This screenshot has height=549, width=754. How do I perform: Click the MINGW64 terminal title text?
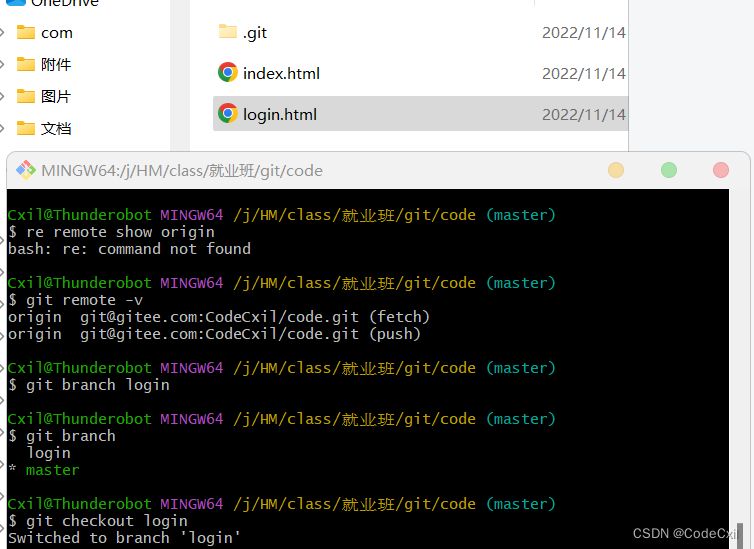(x=182, y=171)
